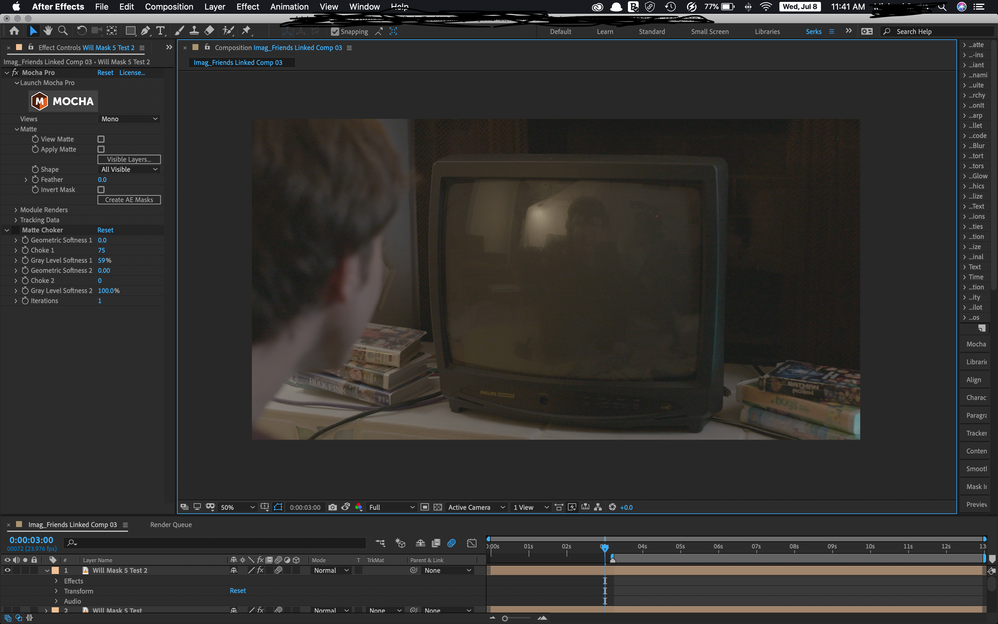Screen dimensions: 998x624
Task: Select the Pen tool
Action: pos(146,31)
